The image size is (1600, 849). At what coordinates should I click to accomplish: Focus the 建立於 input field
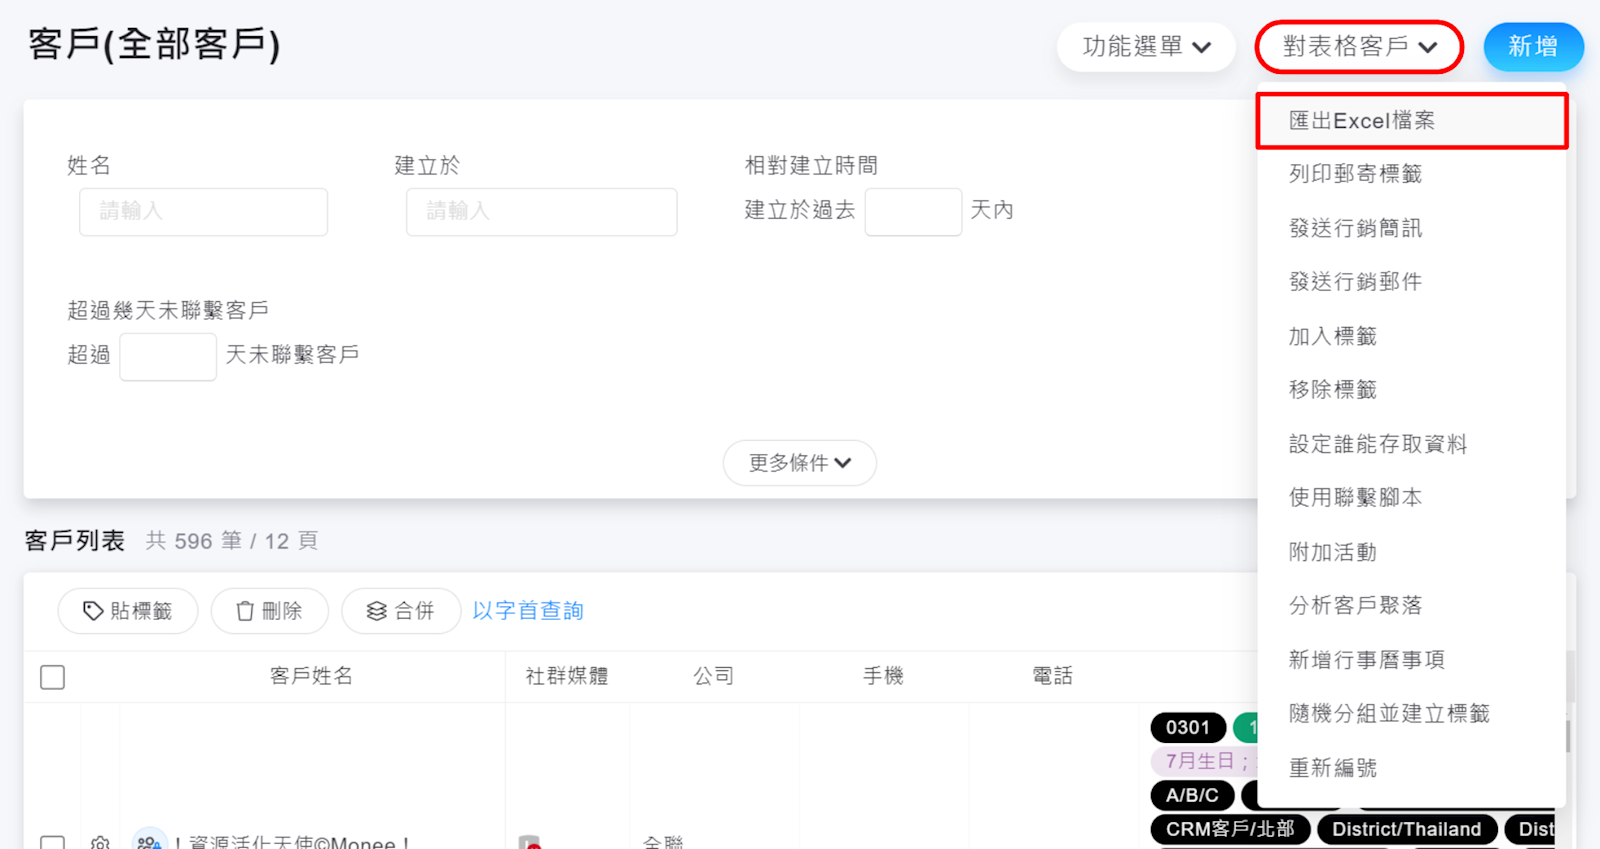(x=542, y=212)
